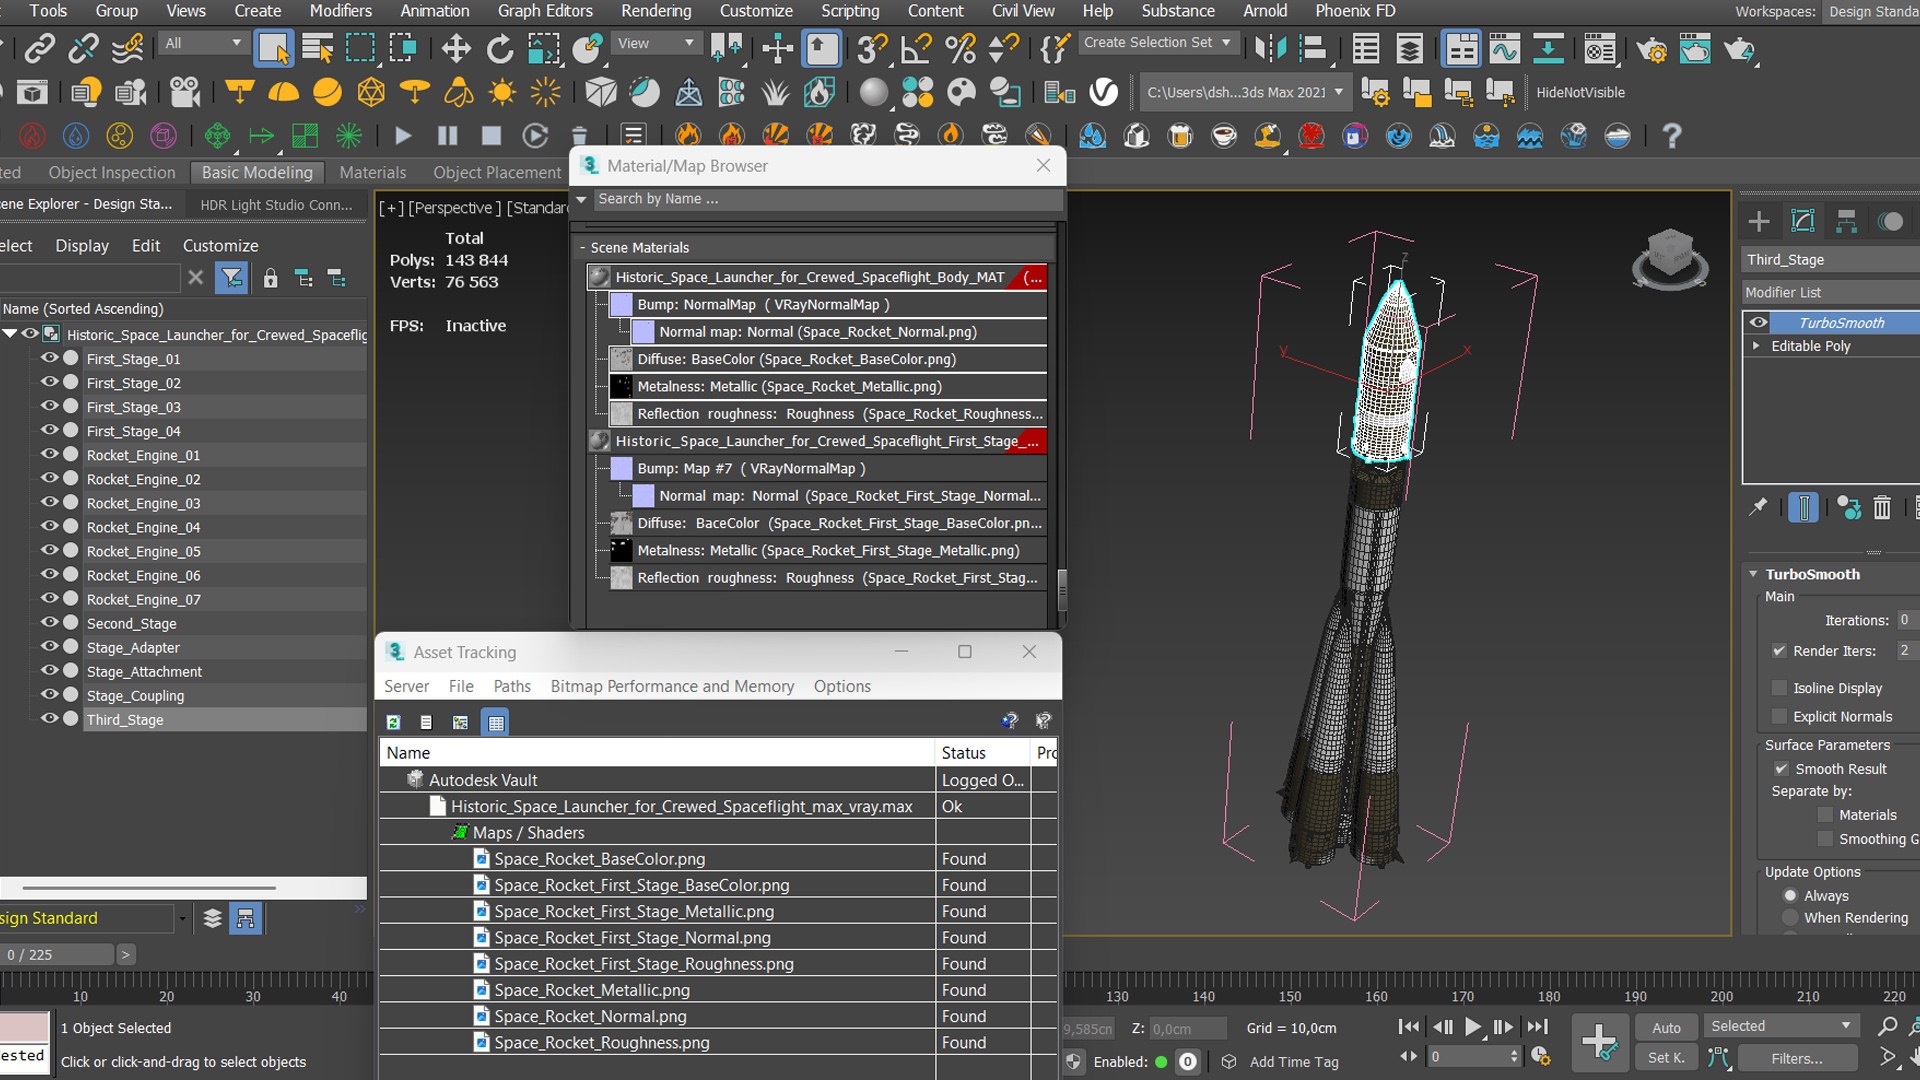Click the First_Stage material sphere swatch
This screenshot has width=1920, height=1080.
599,441
